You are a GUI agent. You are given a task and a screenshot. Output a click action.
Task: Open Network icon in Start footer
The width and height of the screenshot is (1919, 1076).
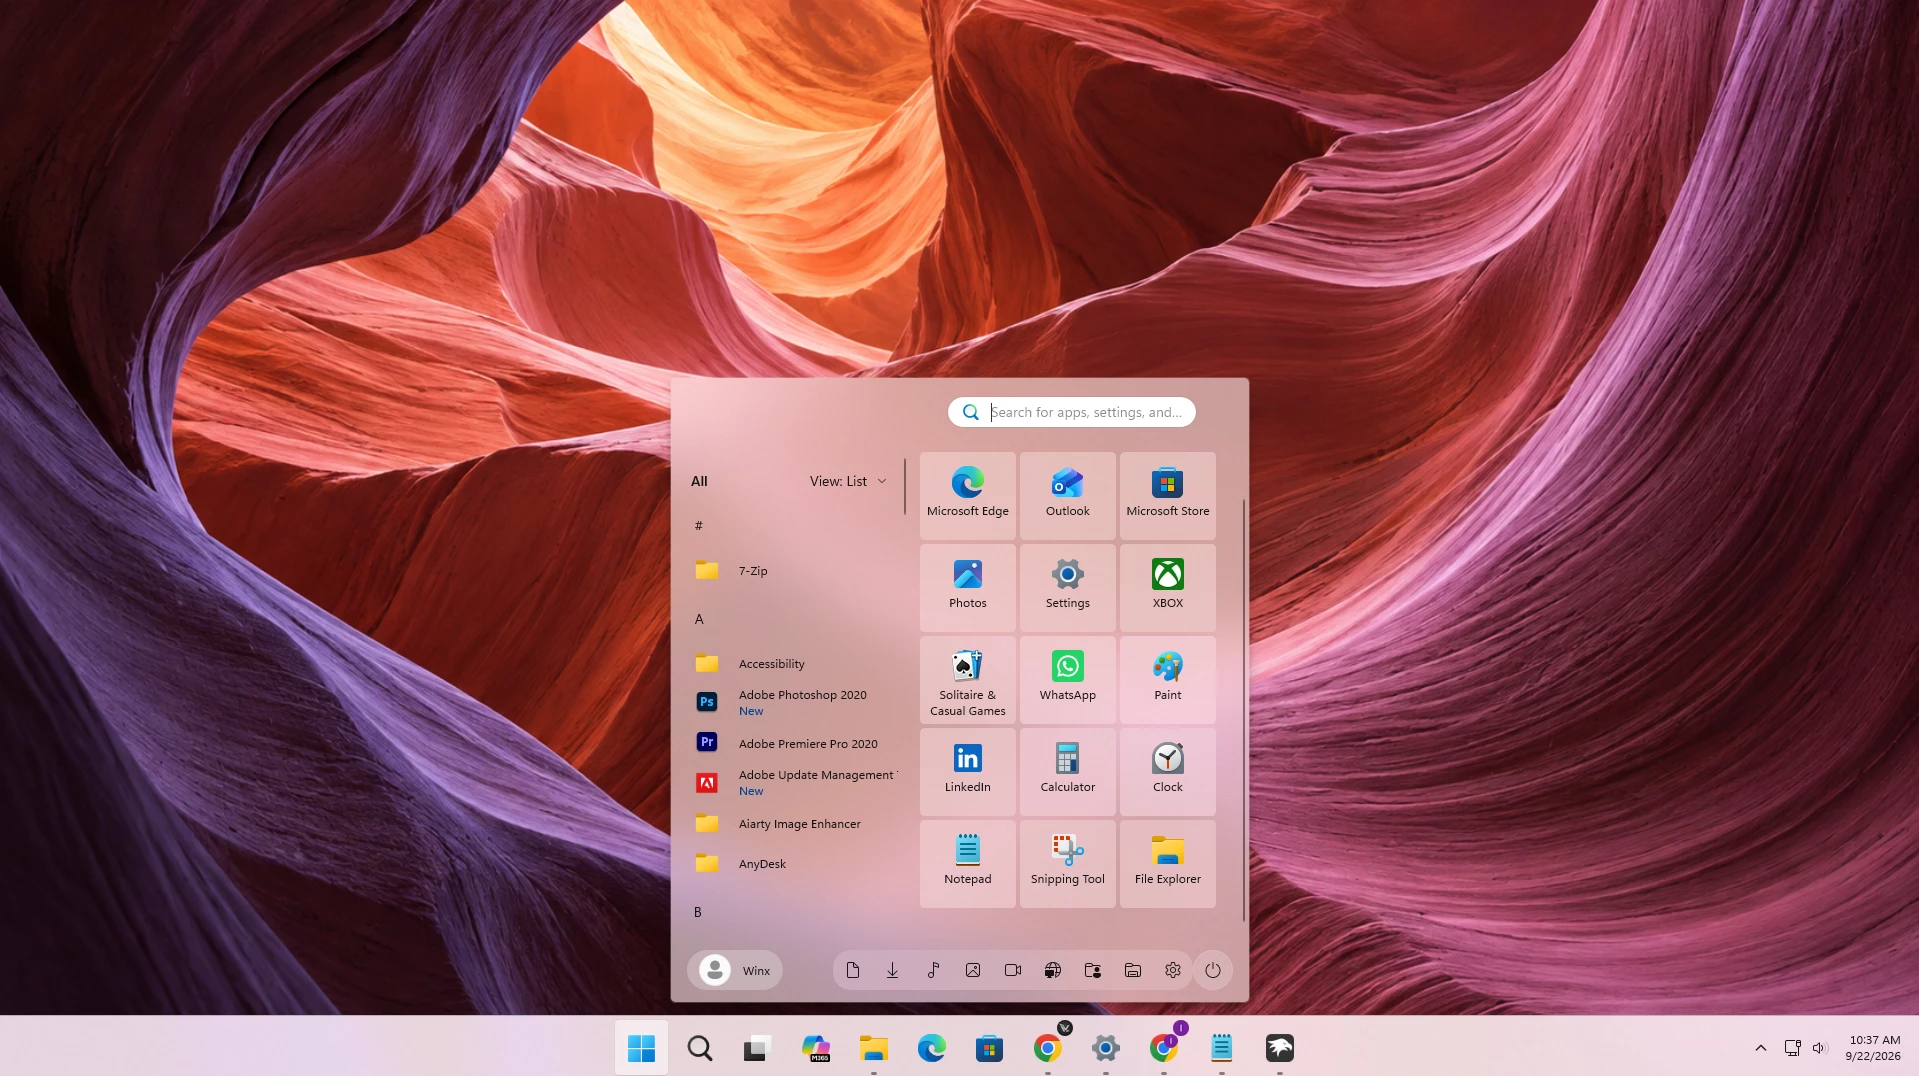(1053, 970)
